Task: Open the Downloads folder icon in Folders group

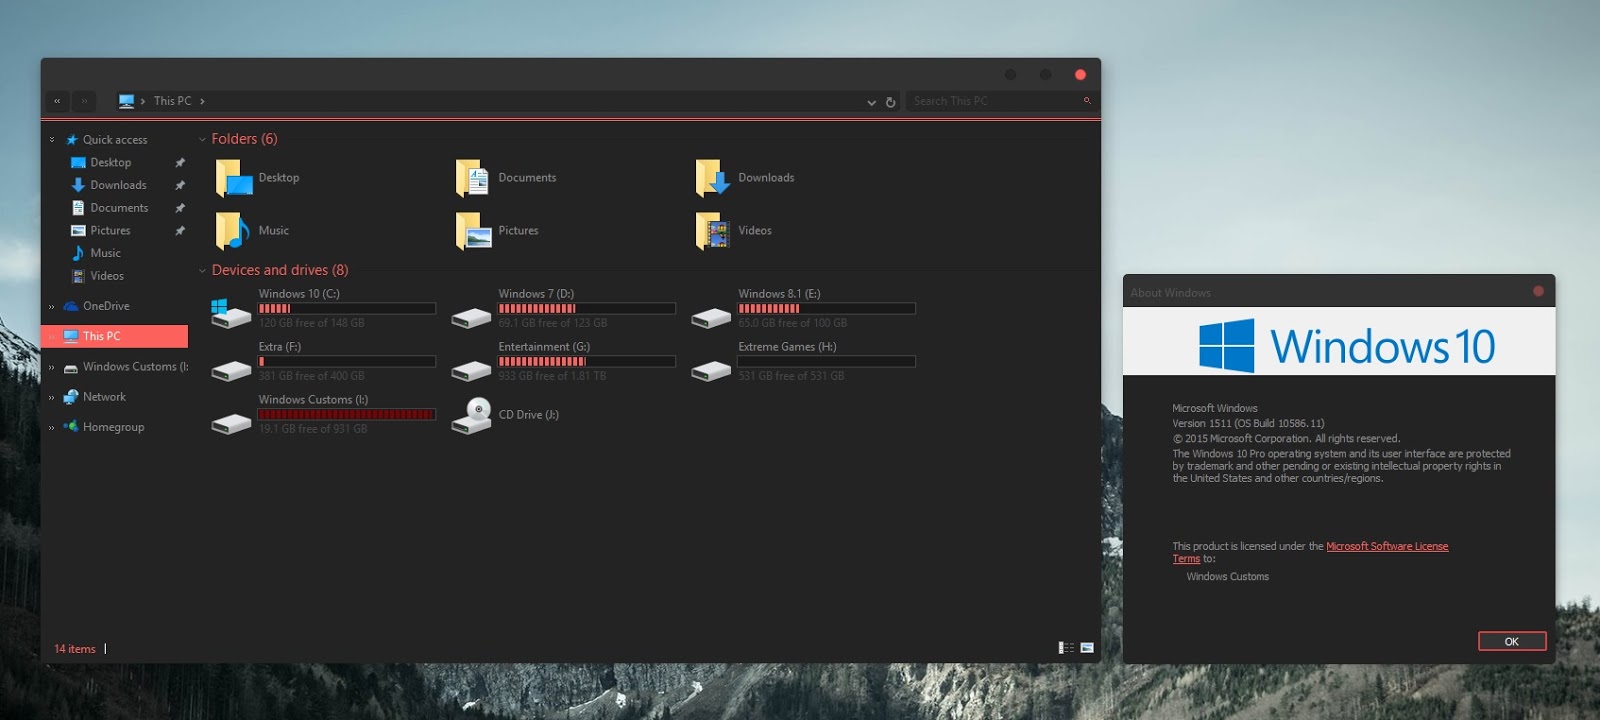Action: point(713,178)
